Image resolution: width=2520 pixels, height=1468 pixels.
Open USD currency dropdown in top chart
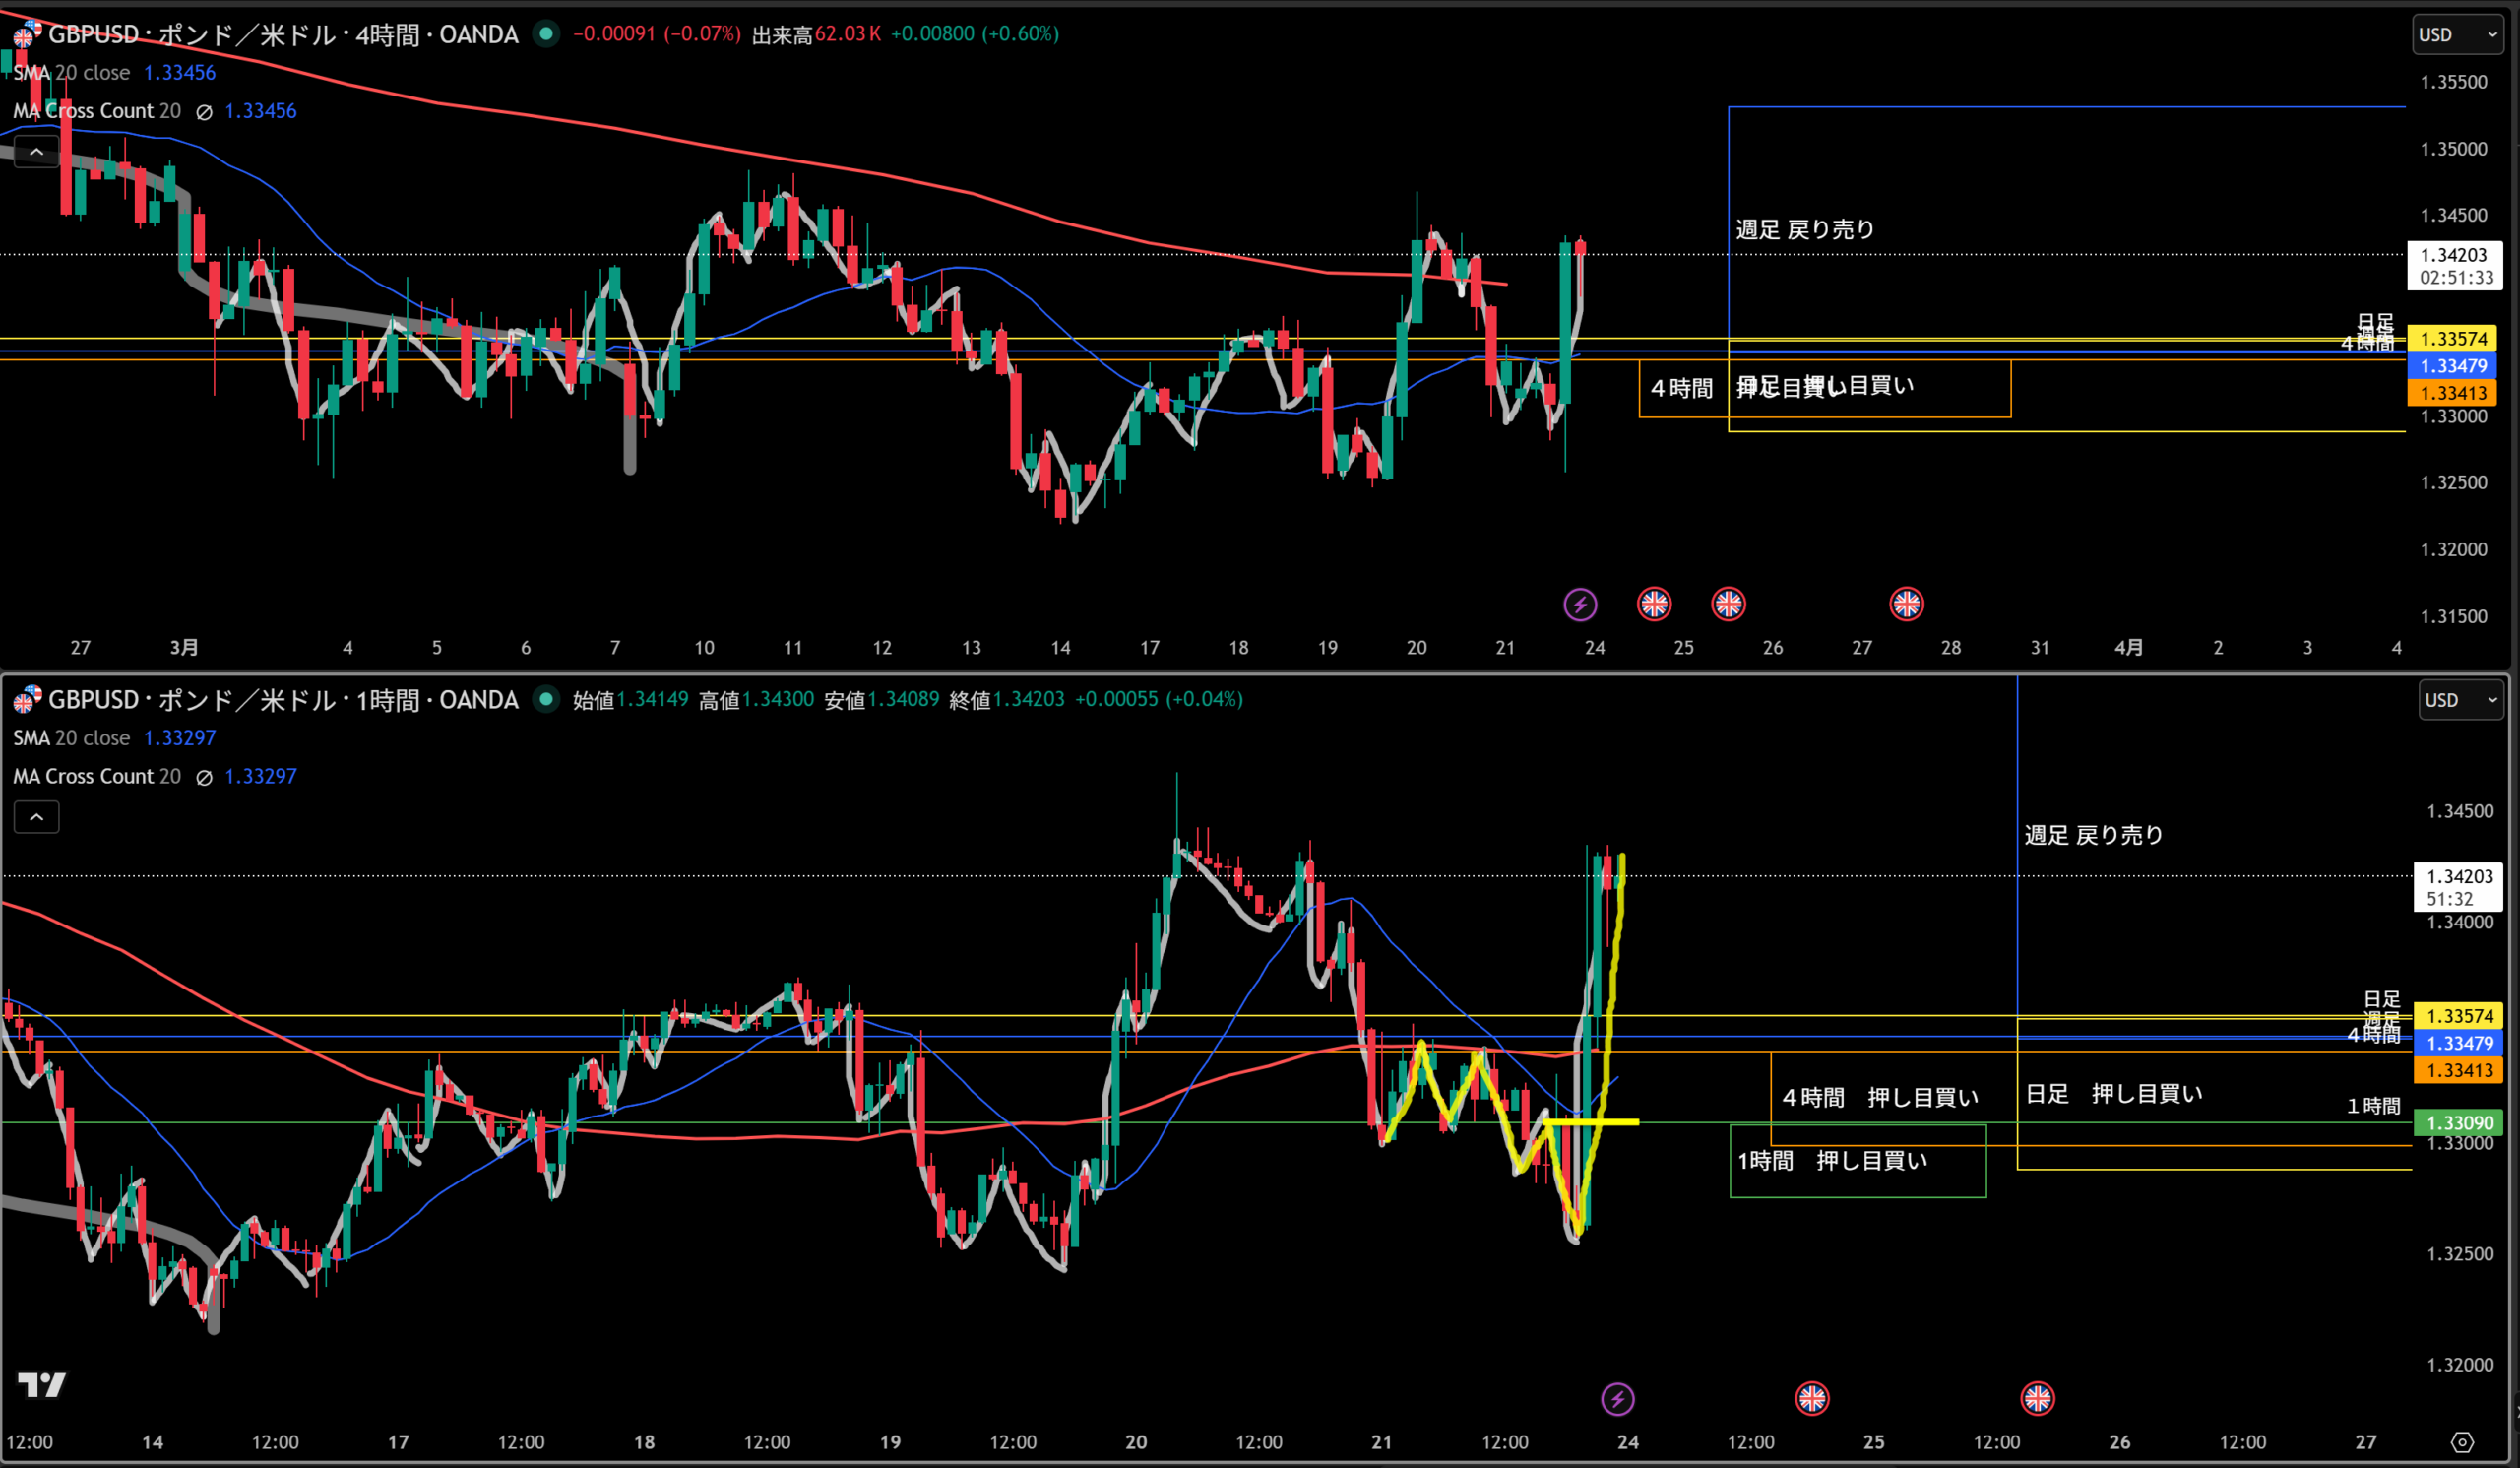(x=2458, y=35)
